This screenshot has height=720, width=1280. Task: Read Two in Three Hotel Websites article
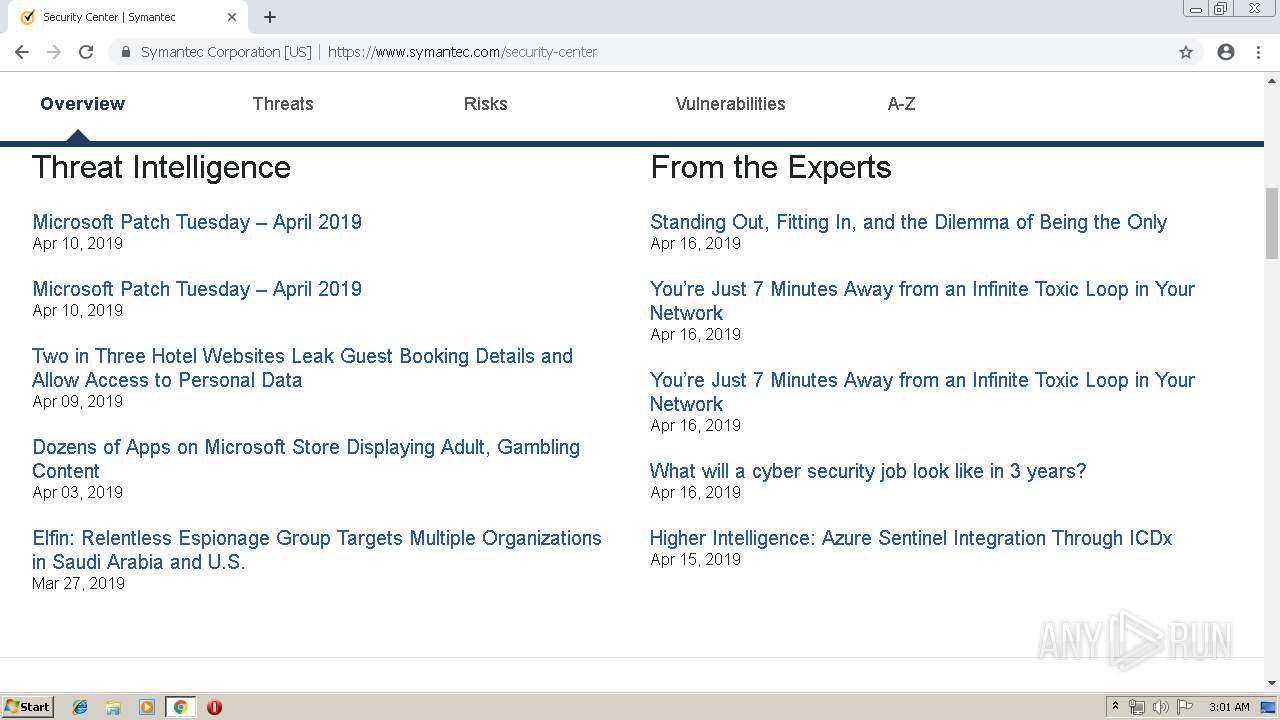point(302,368)
